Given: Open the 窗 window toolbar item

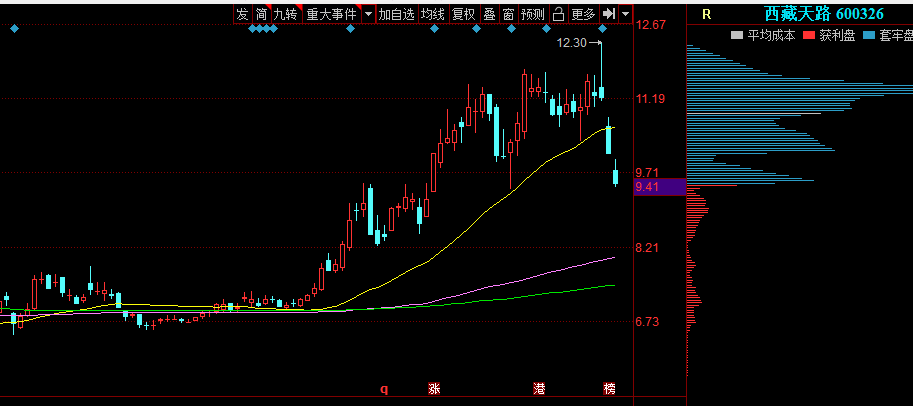Looking at the screenshot, I should pyautogui.click(x=508, y=14).
